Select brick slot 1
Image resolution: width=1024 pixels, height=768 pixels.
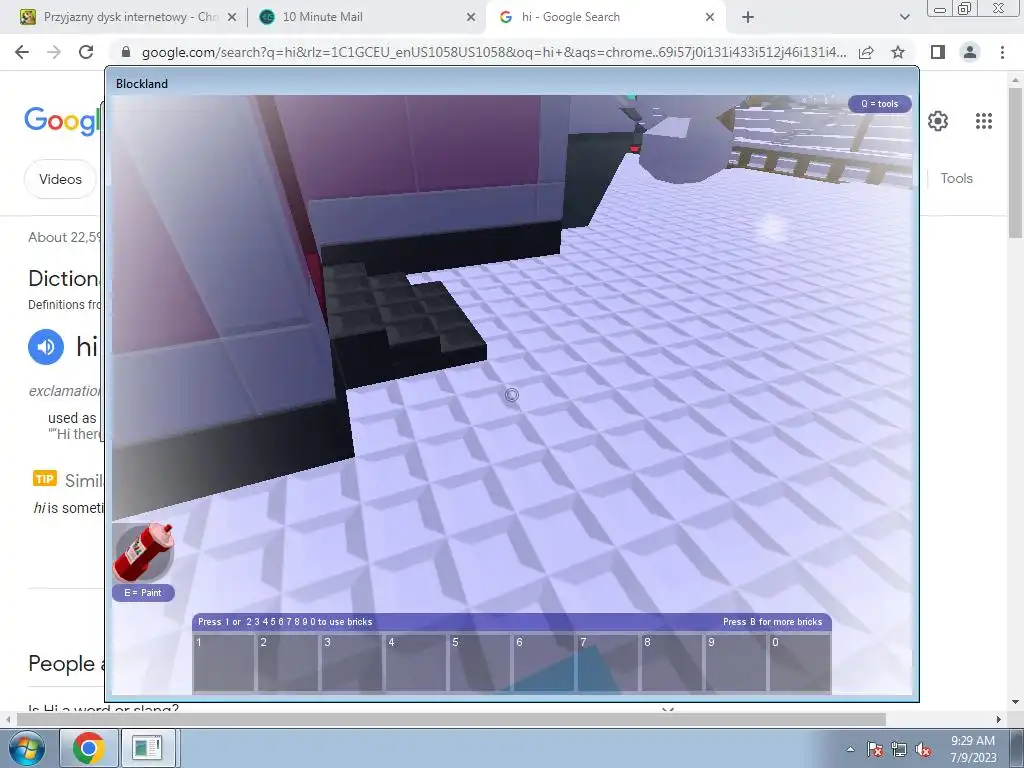[x=223, y=662]
